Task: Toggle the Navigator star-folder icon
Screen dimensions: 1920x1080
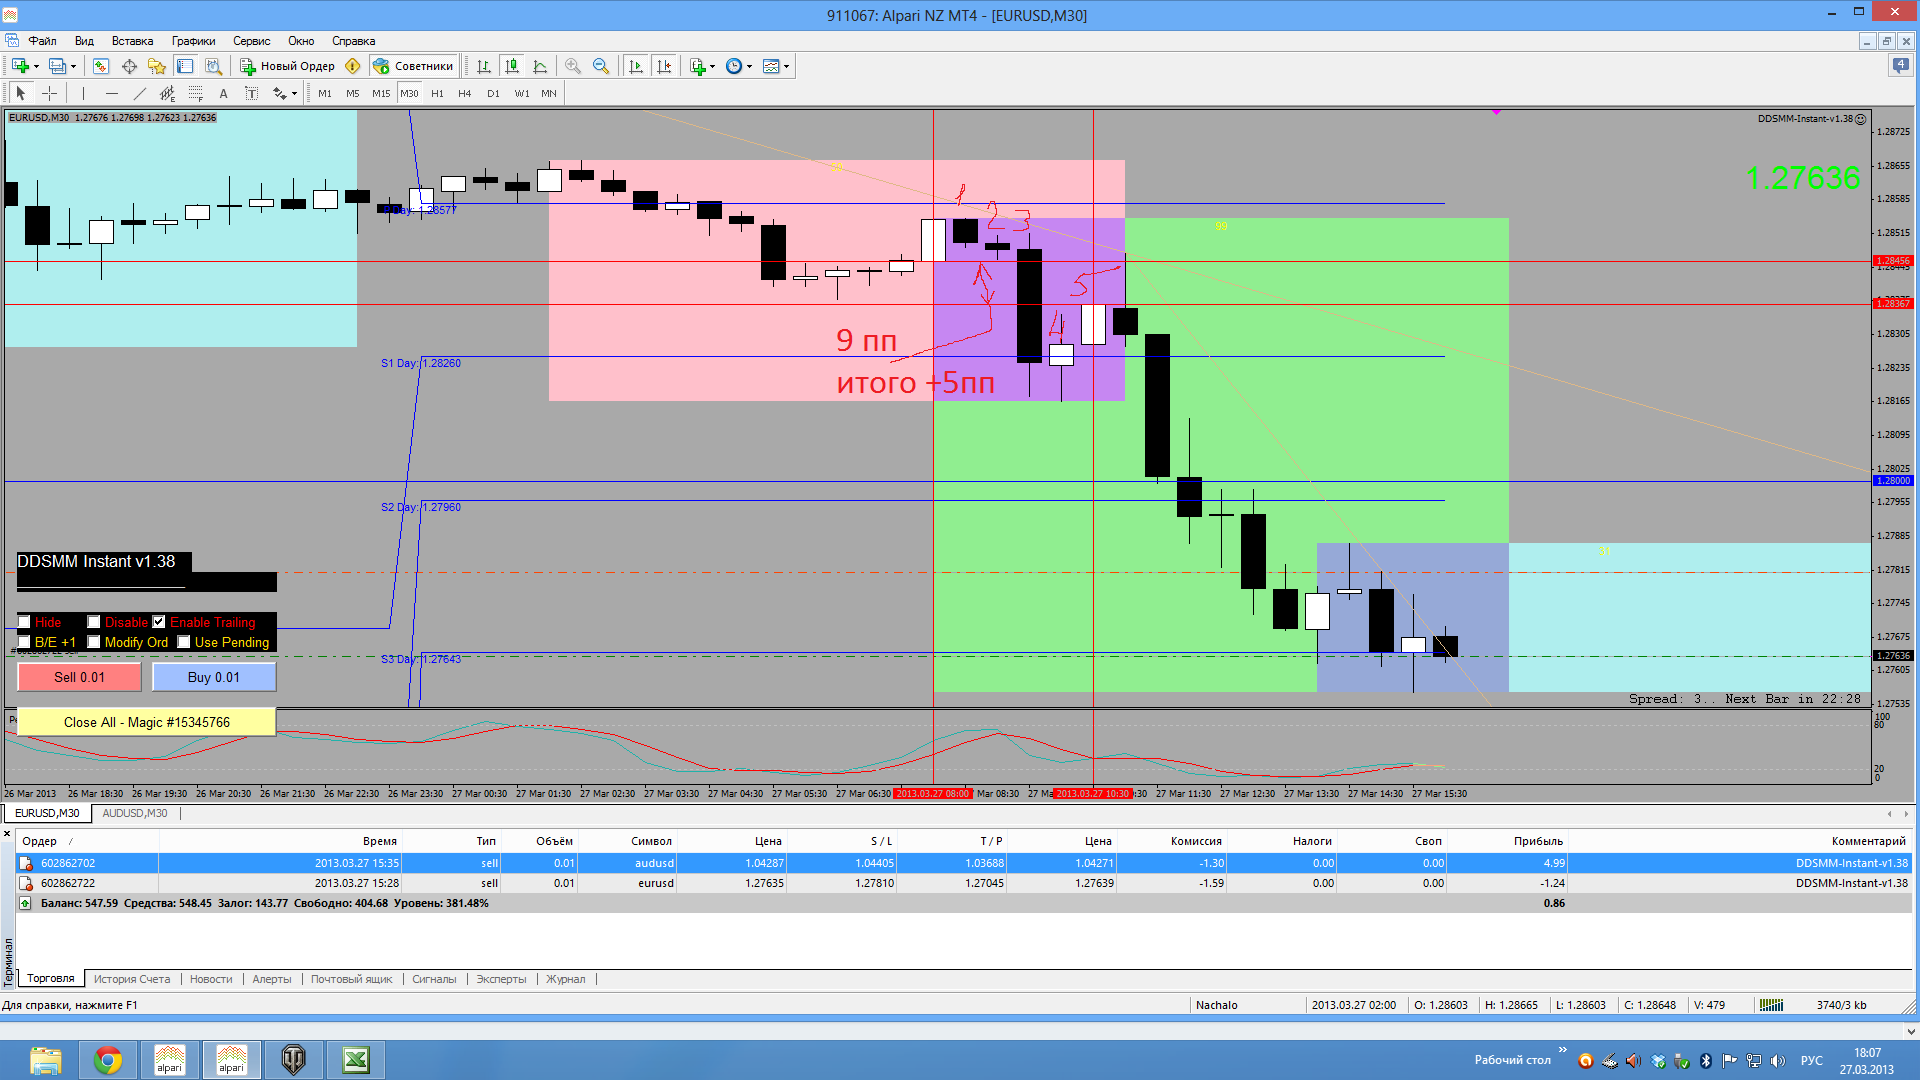Action: tap(157, 66)
